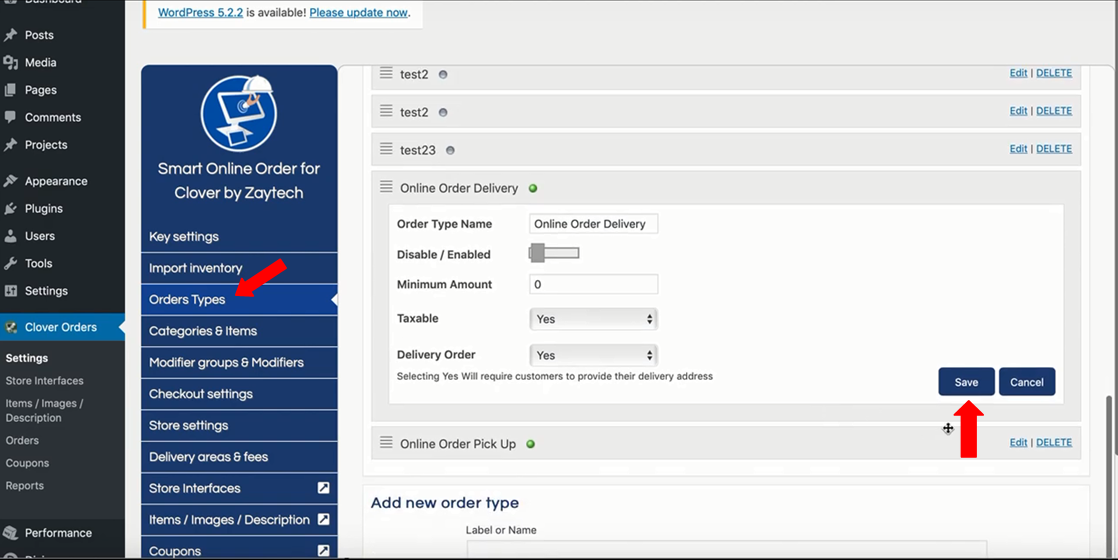Open Checkout settings tab
The image size is (1118, 560).
[x=239, y=394]
